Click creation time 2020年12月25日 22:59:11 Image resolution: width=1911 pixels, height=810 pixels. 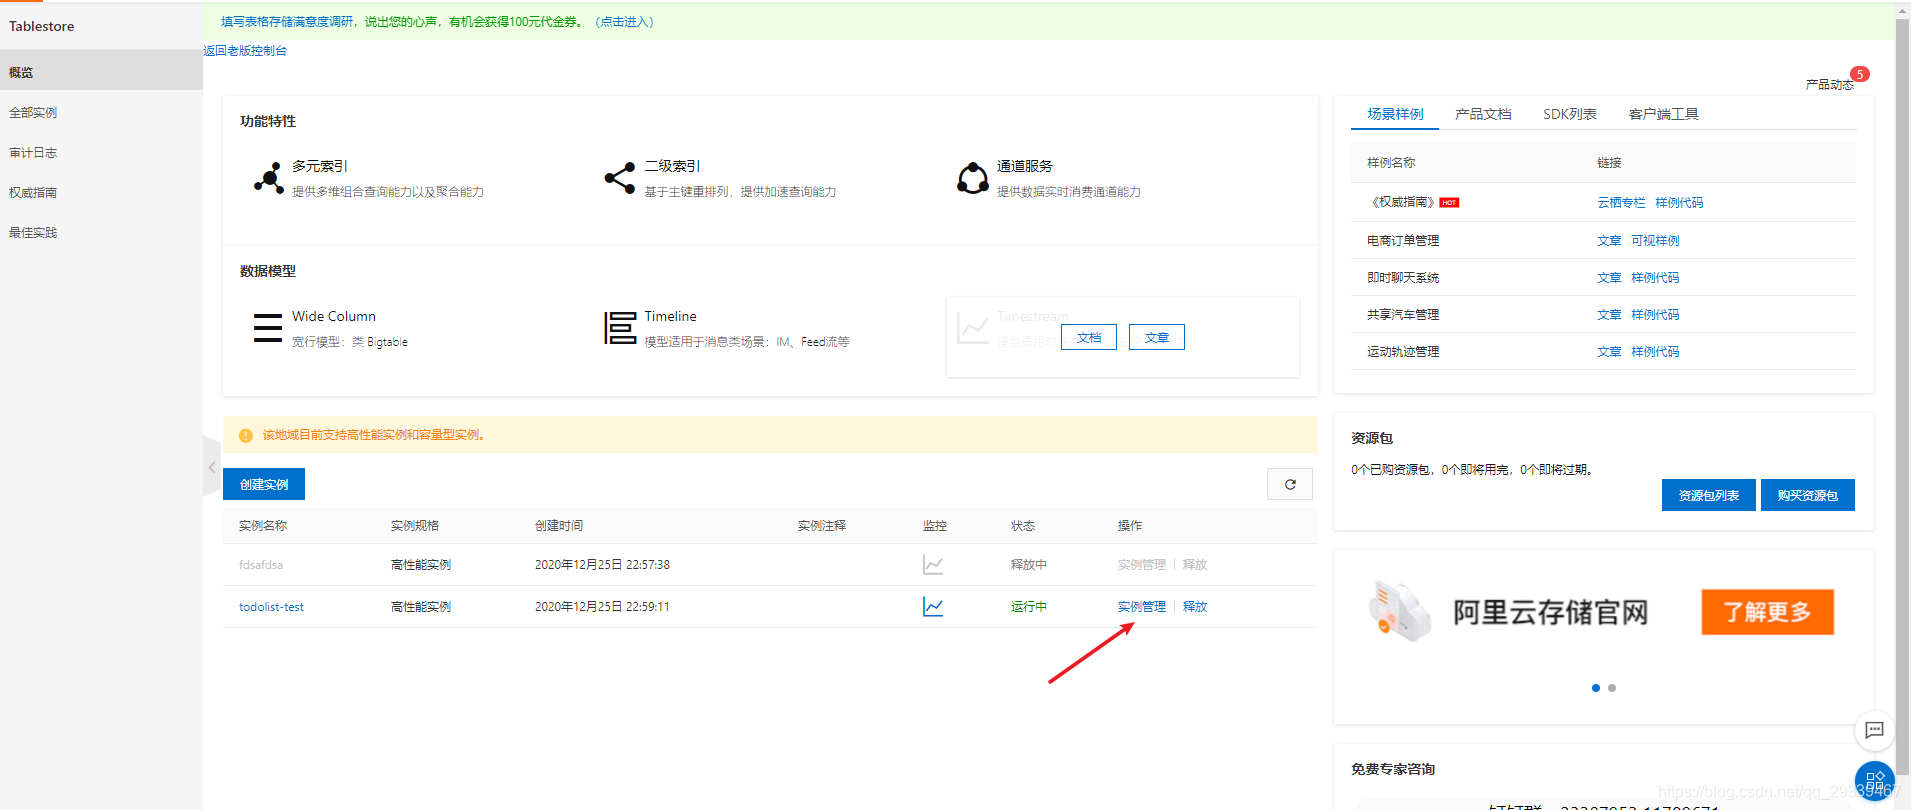click(x=602, y=606)
